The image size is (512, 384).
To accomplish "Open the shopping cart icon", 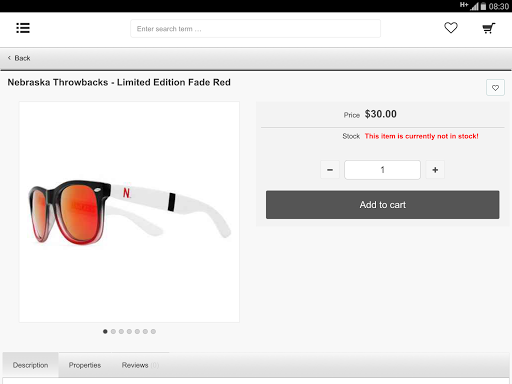I will point(489,28).
